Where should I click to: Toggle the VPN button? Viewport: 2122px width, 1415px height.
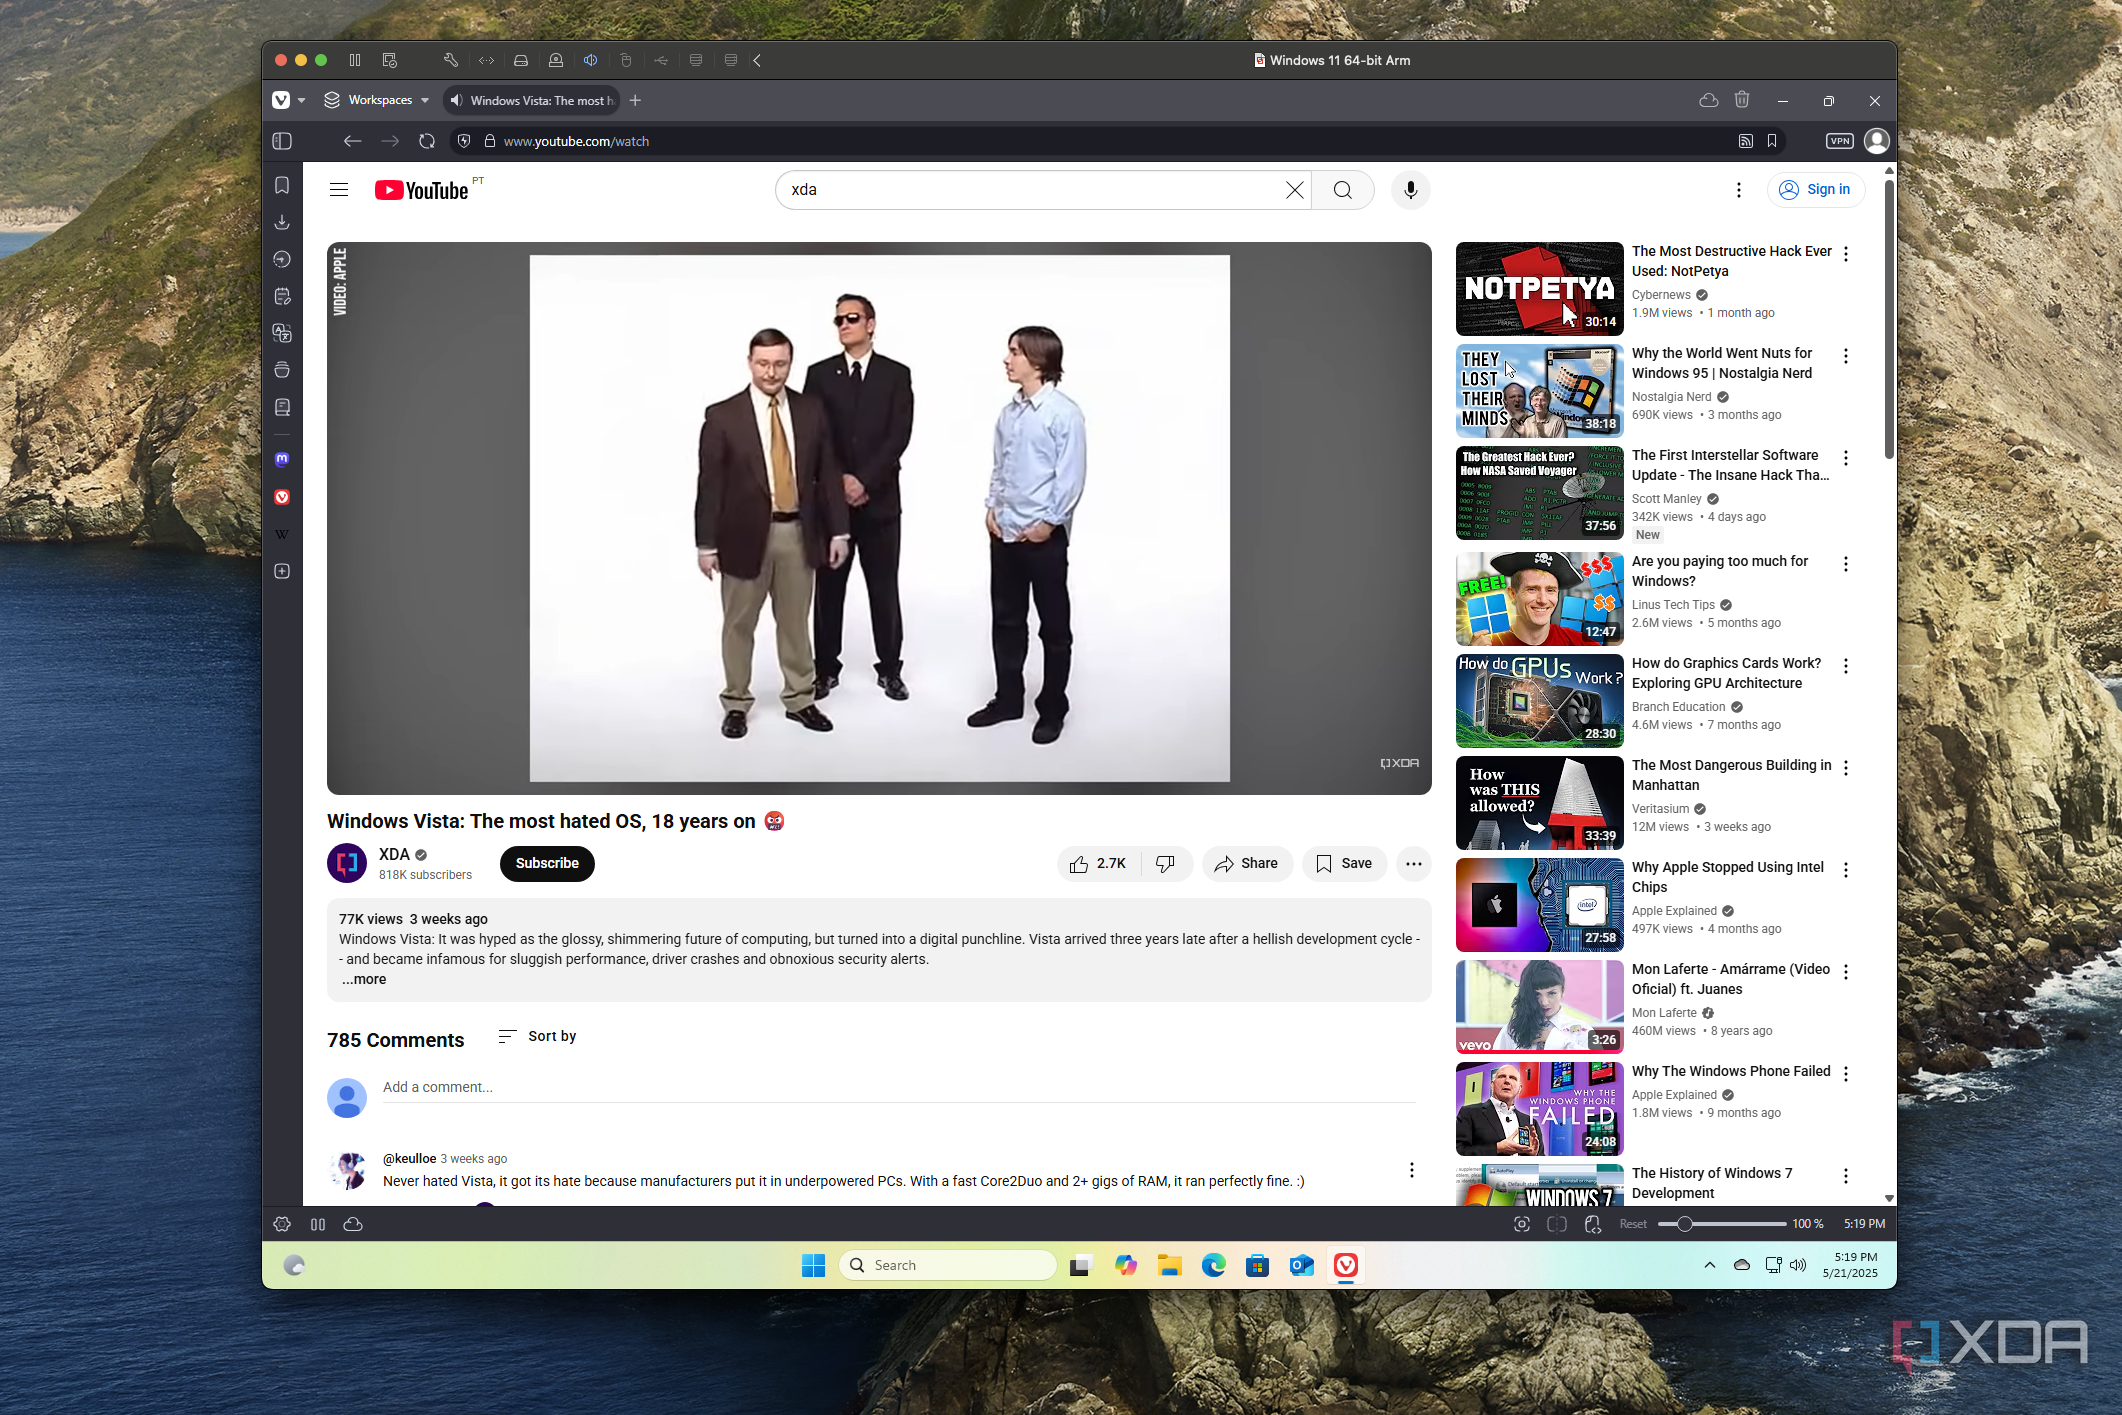point(1840,141)
